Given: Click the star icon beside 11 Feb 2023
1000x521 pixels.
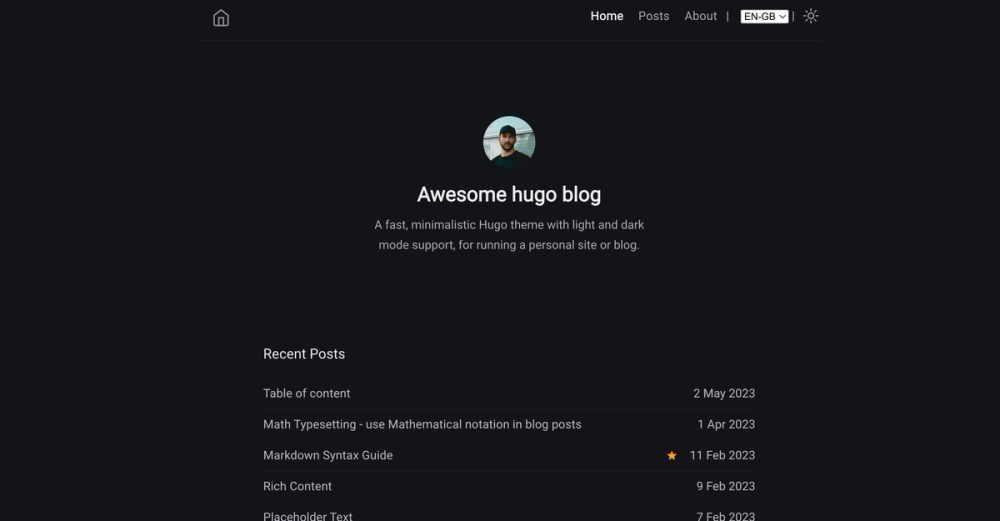Looking at the screenshot, I should click(672, 455).
